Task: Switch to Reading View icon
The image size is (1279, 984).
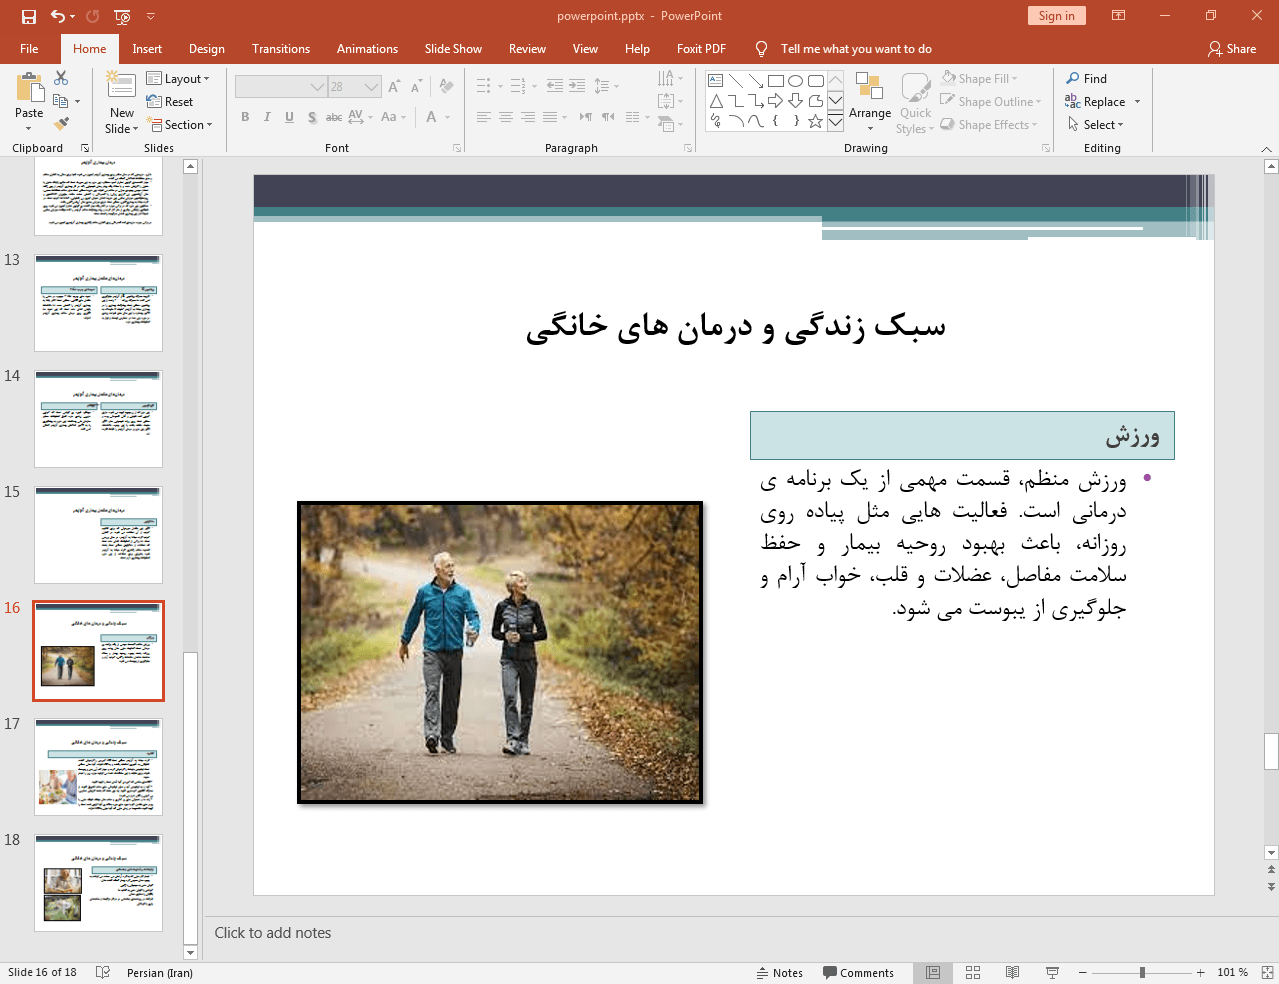Action: (x=1012, y=972)
